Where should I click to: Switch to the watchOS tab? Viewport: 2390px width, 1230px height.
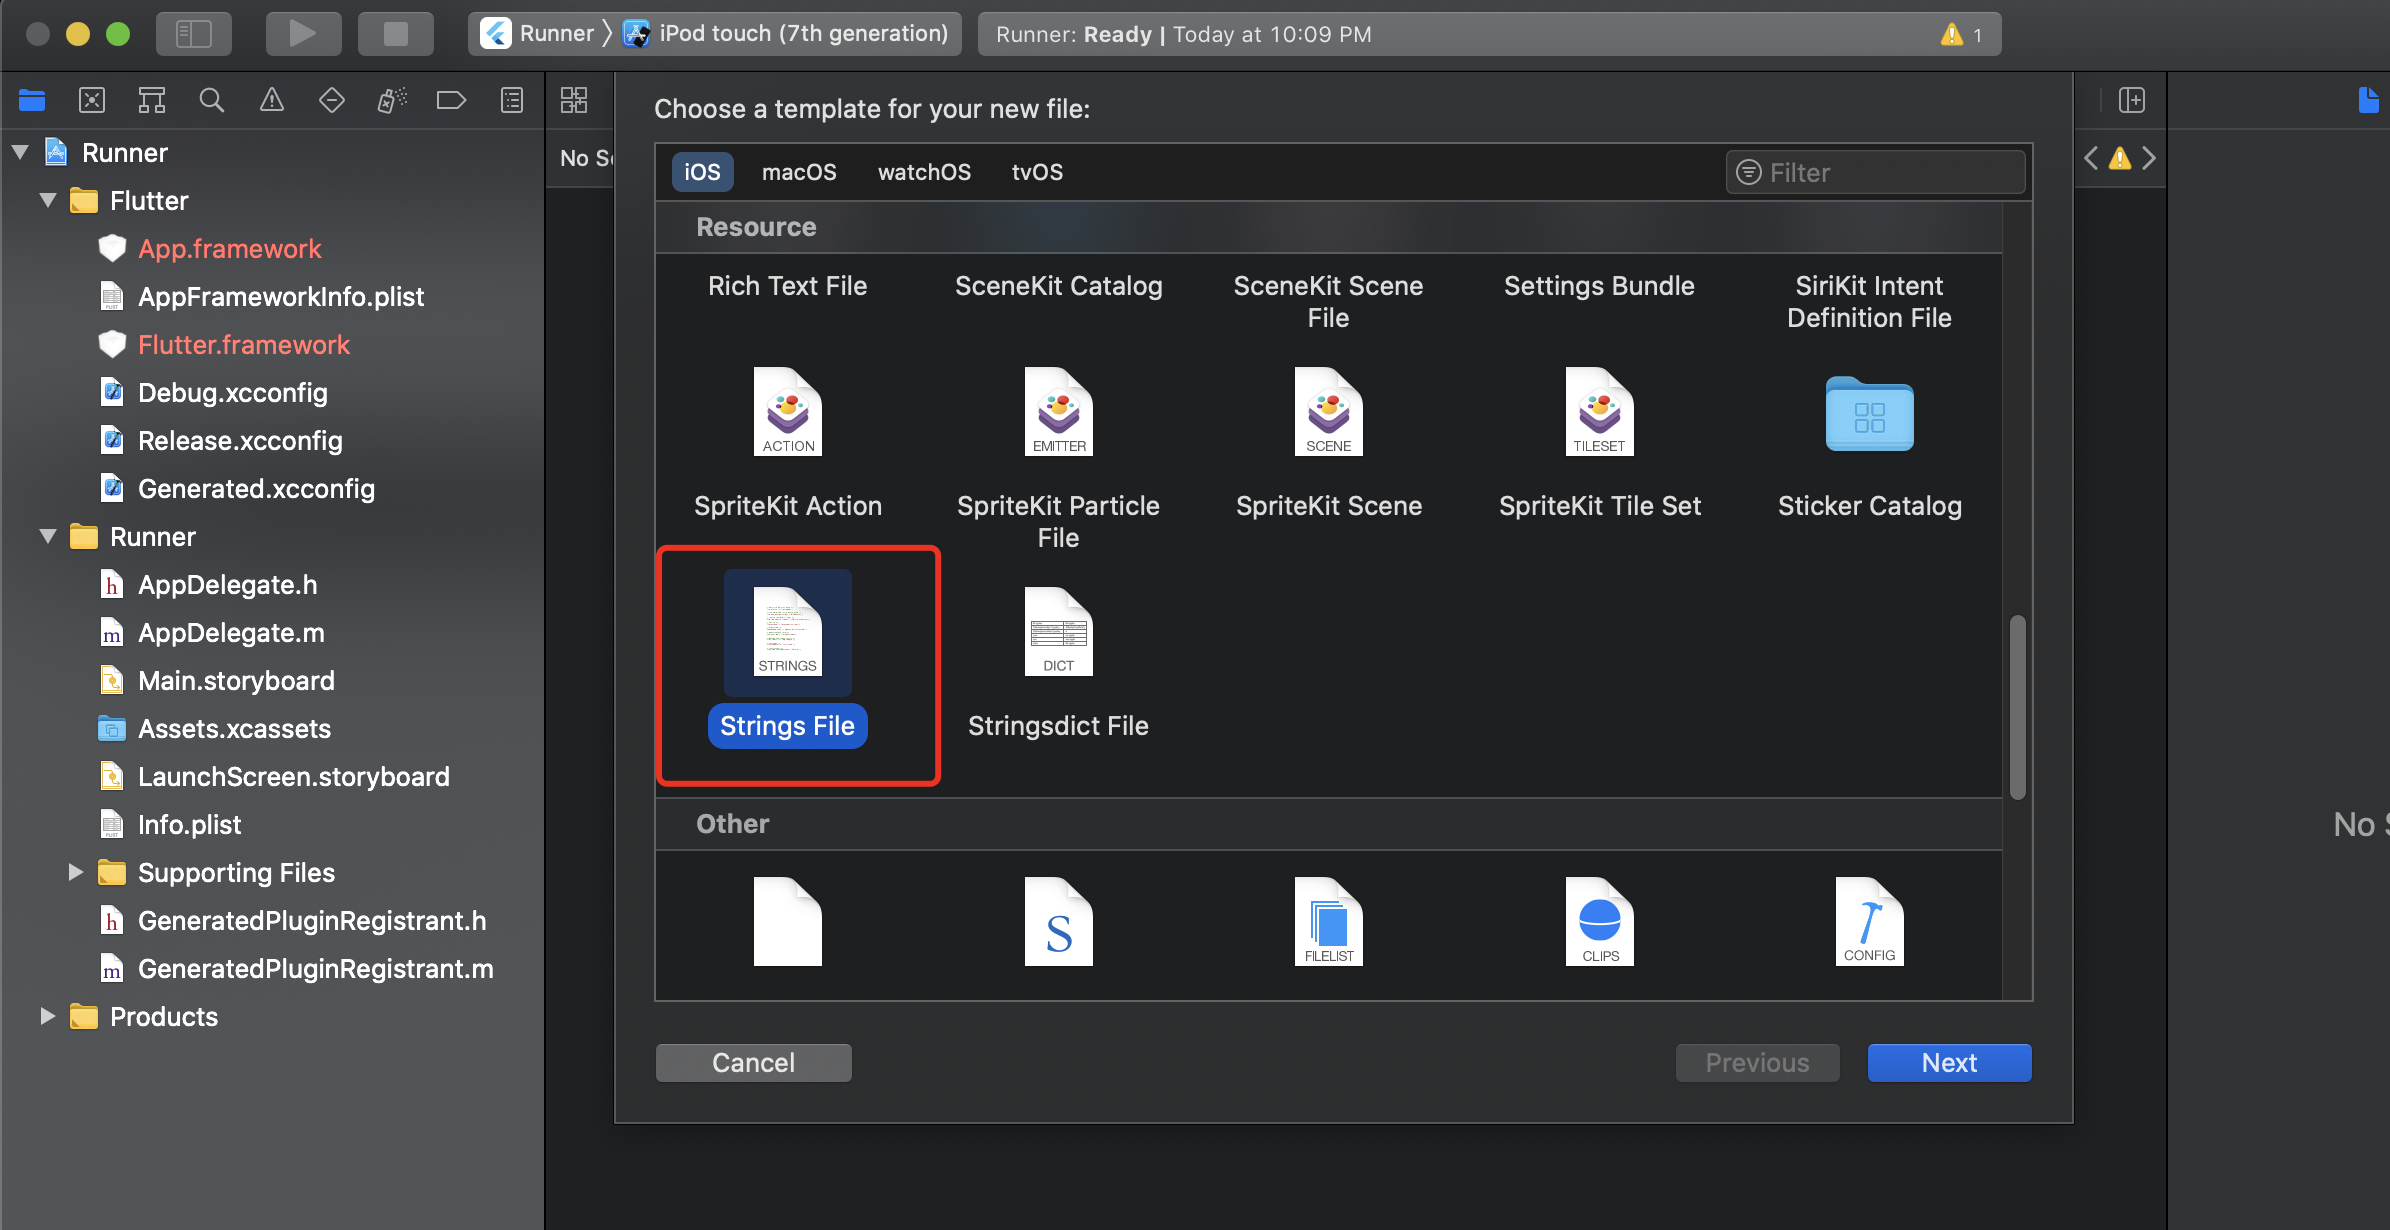(x=924, y=172)
